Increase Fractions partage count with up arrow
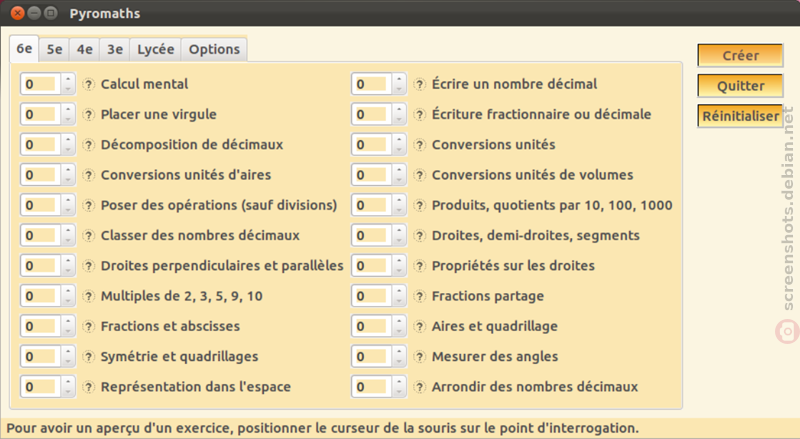The width and height of the screenshot is (800, 439). (x=399, y=290)
